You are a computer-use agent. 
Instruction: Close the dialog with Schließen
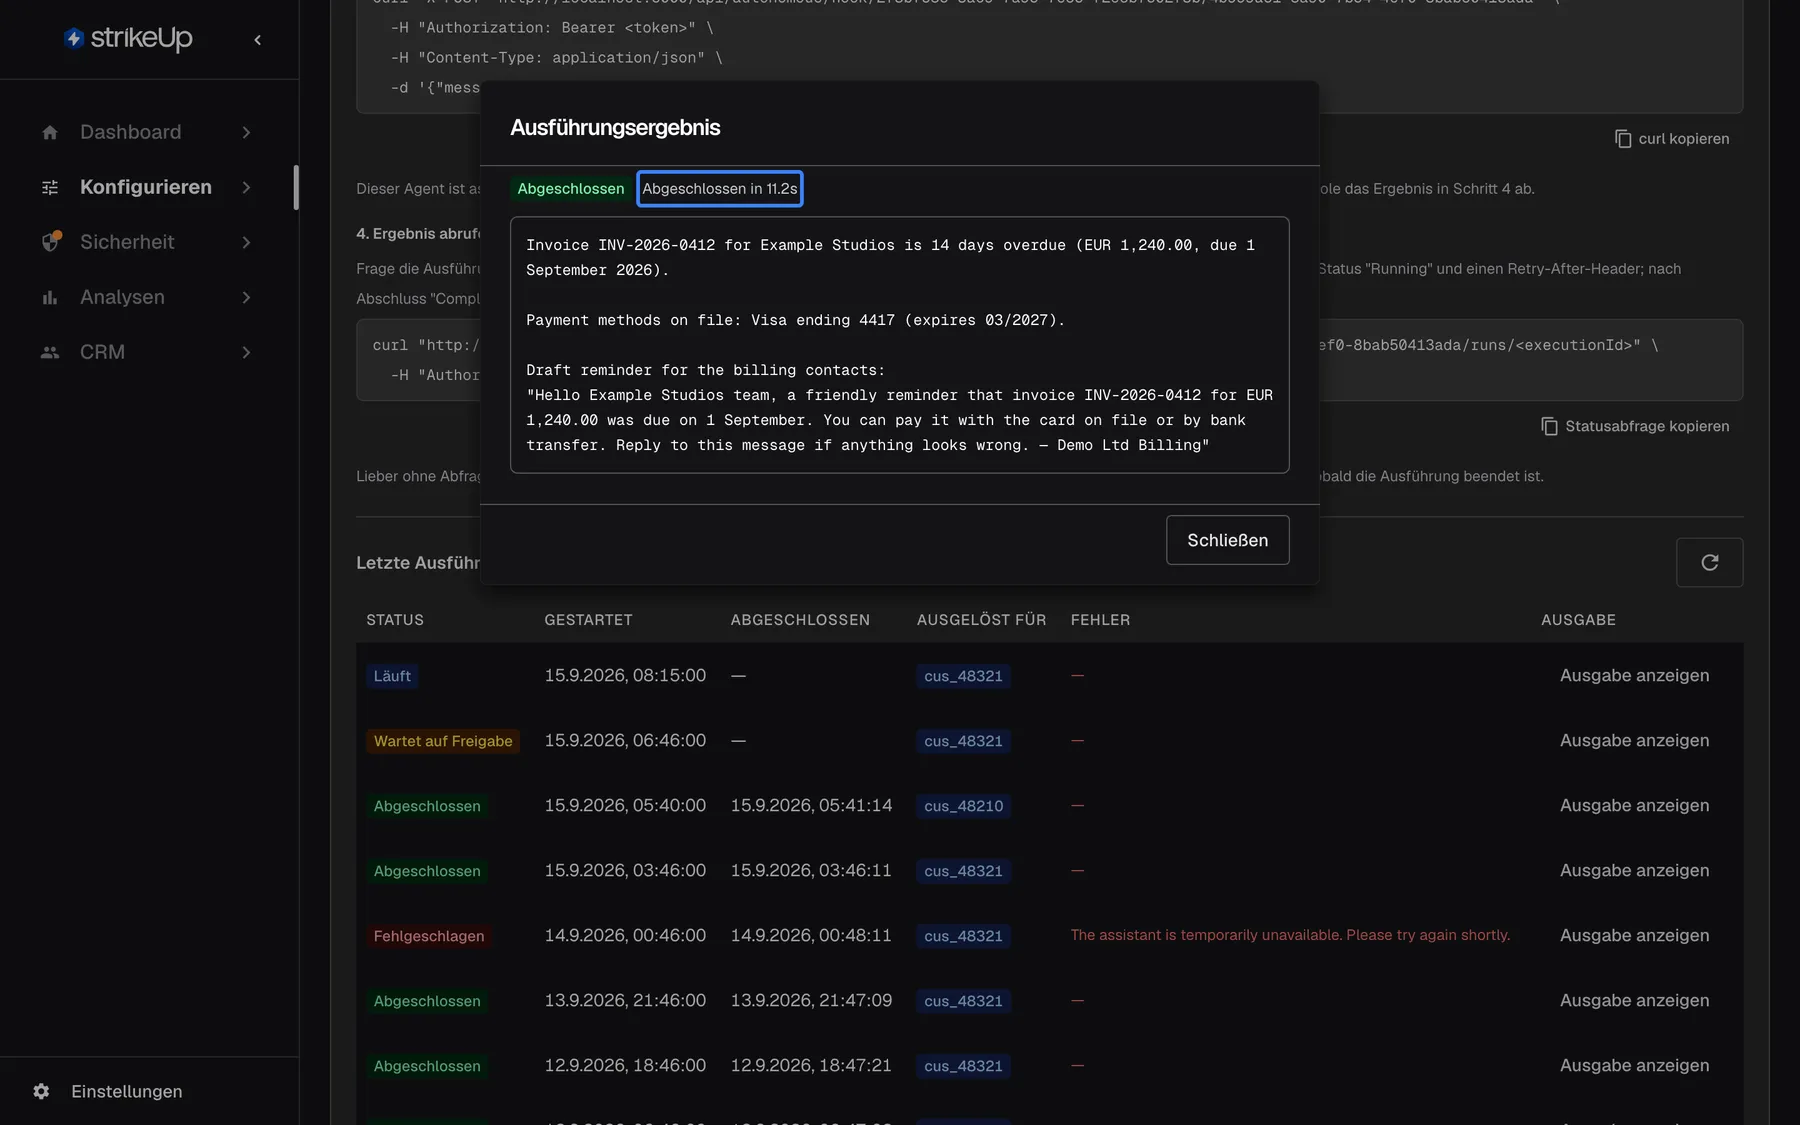coord(1227,540)
